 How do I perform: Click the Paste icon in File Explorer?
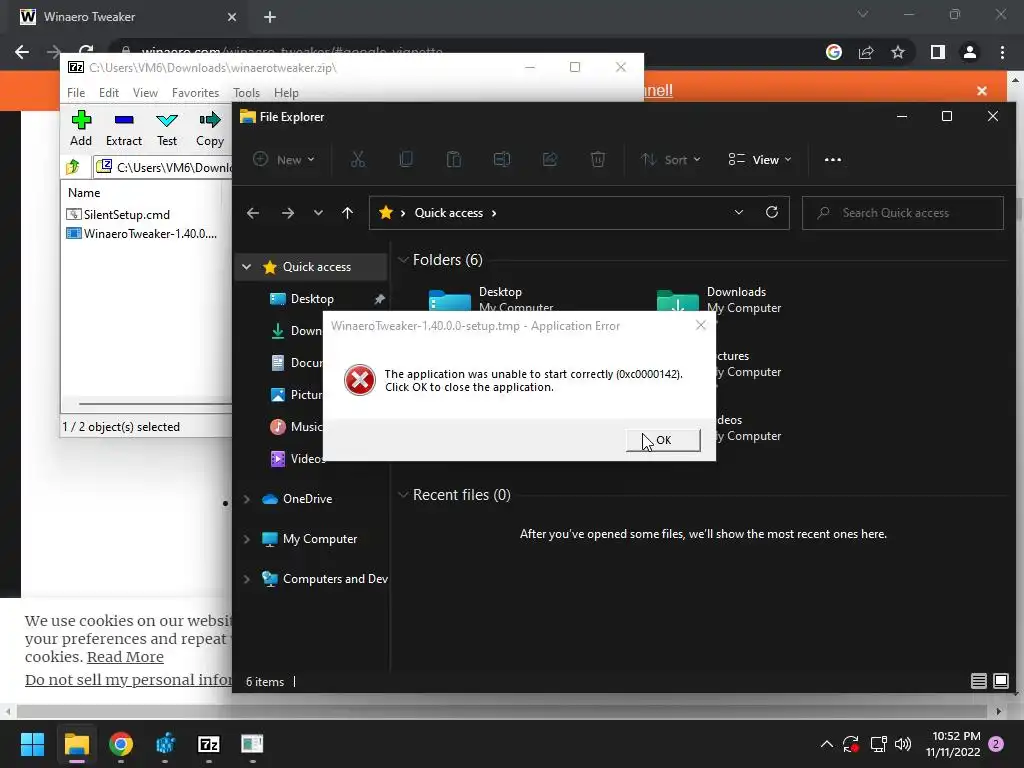pos(454,159)
